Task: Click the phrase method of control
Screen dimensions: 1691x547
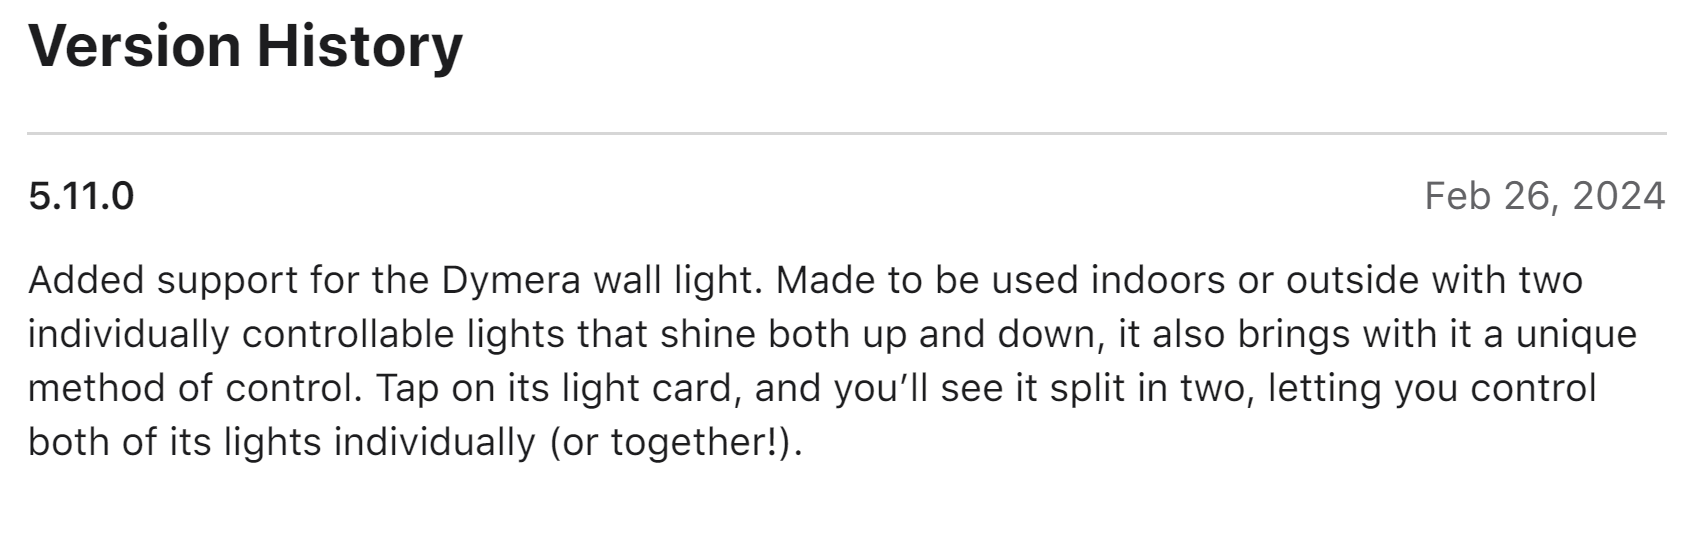Action: (194, 388)
